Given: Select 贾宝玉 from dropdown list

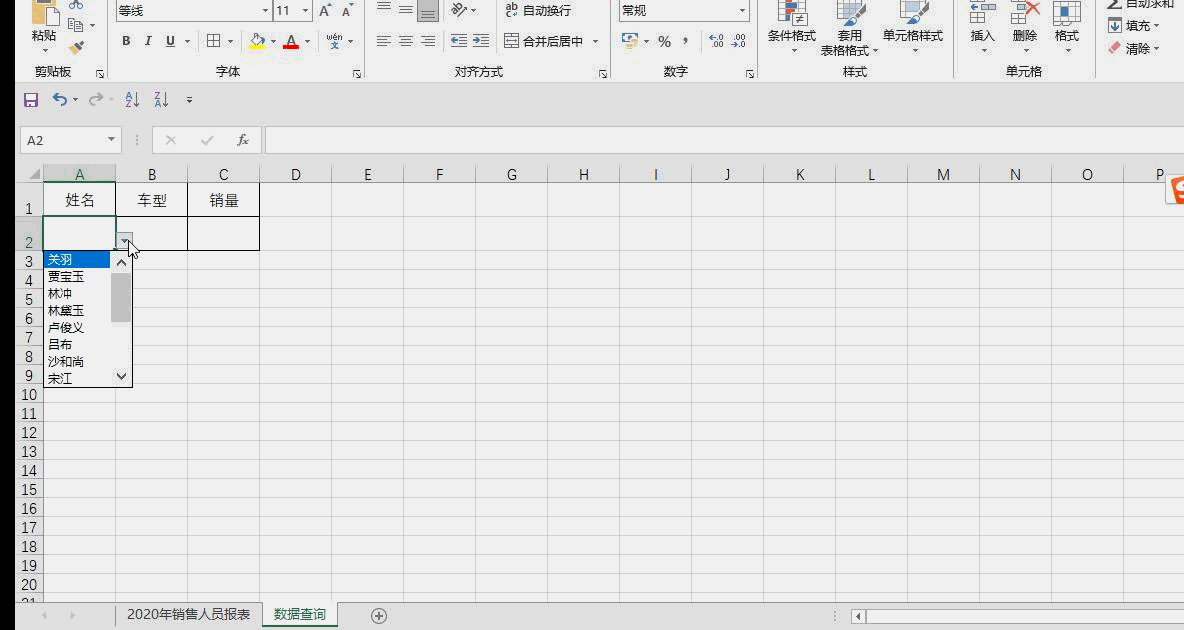Looking at the screenshot, I should coord(77,277).
